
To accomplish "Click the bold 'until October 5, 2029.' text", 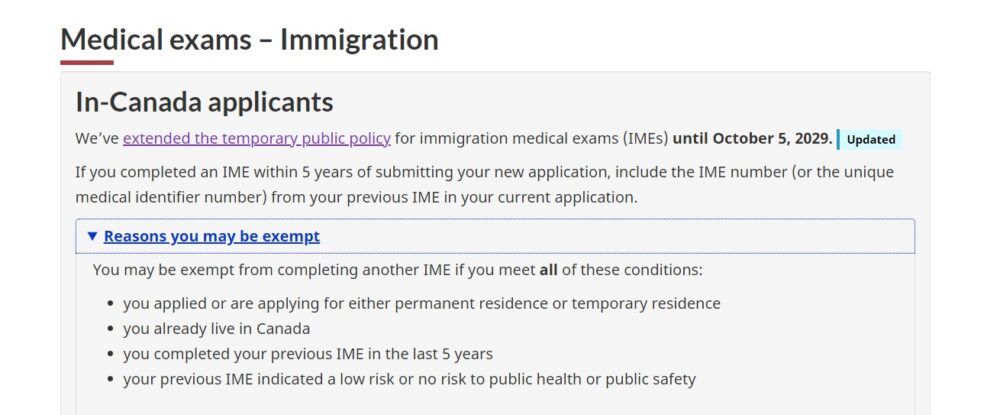I will pos(753,139).
